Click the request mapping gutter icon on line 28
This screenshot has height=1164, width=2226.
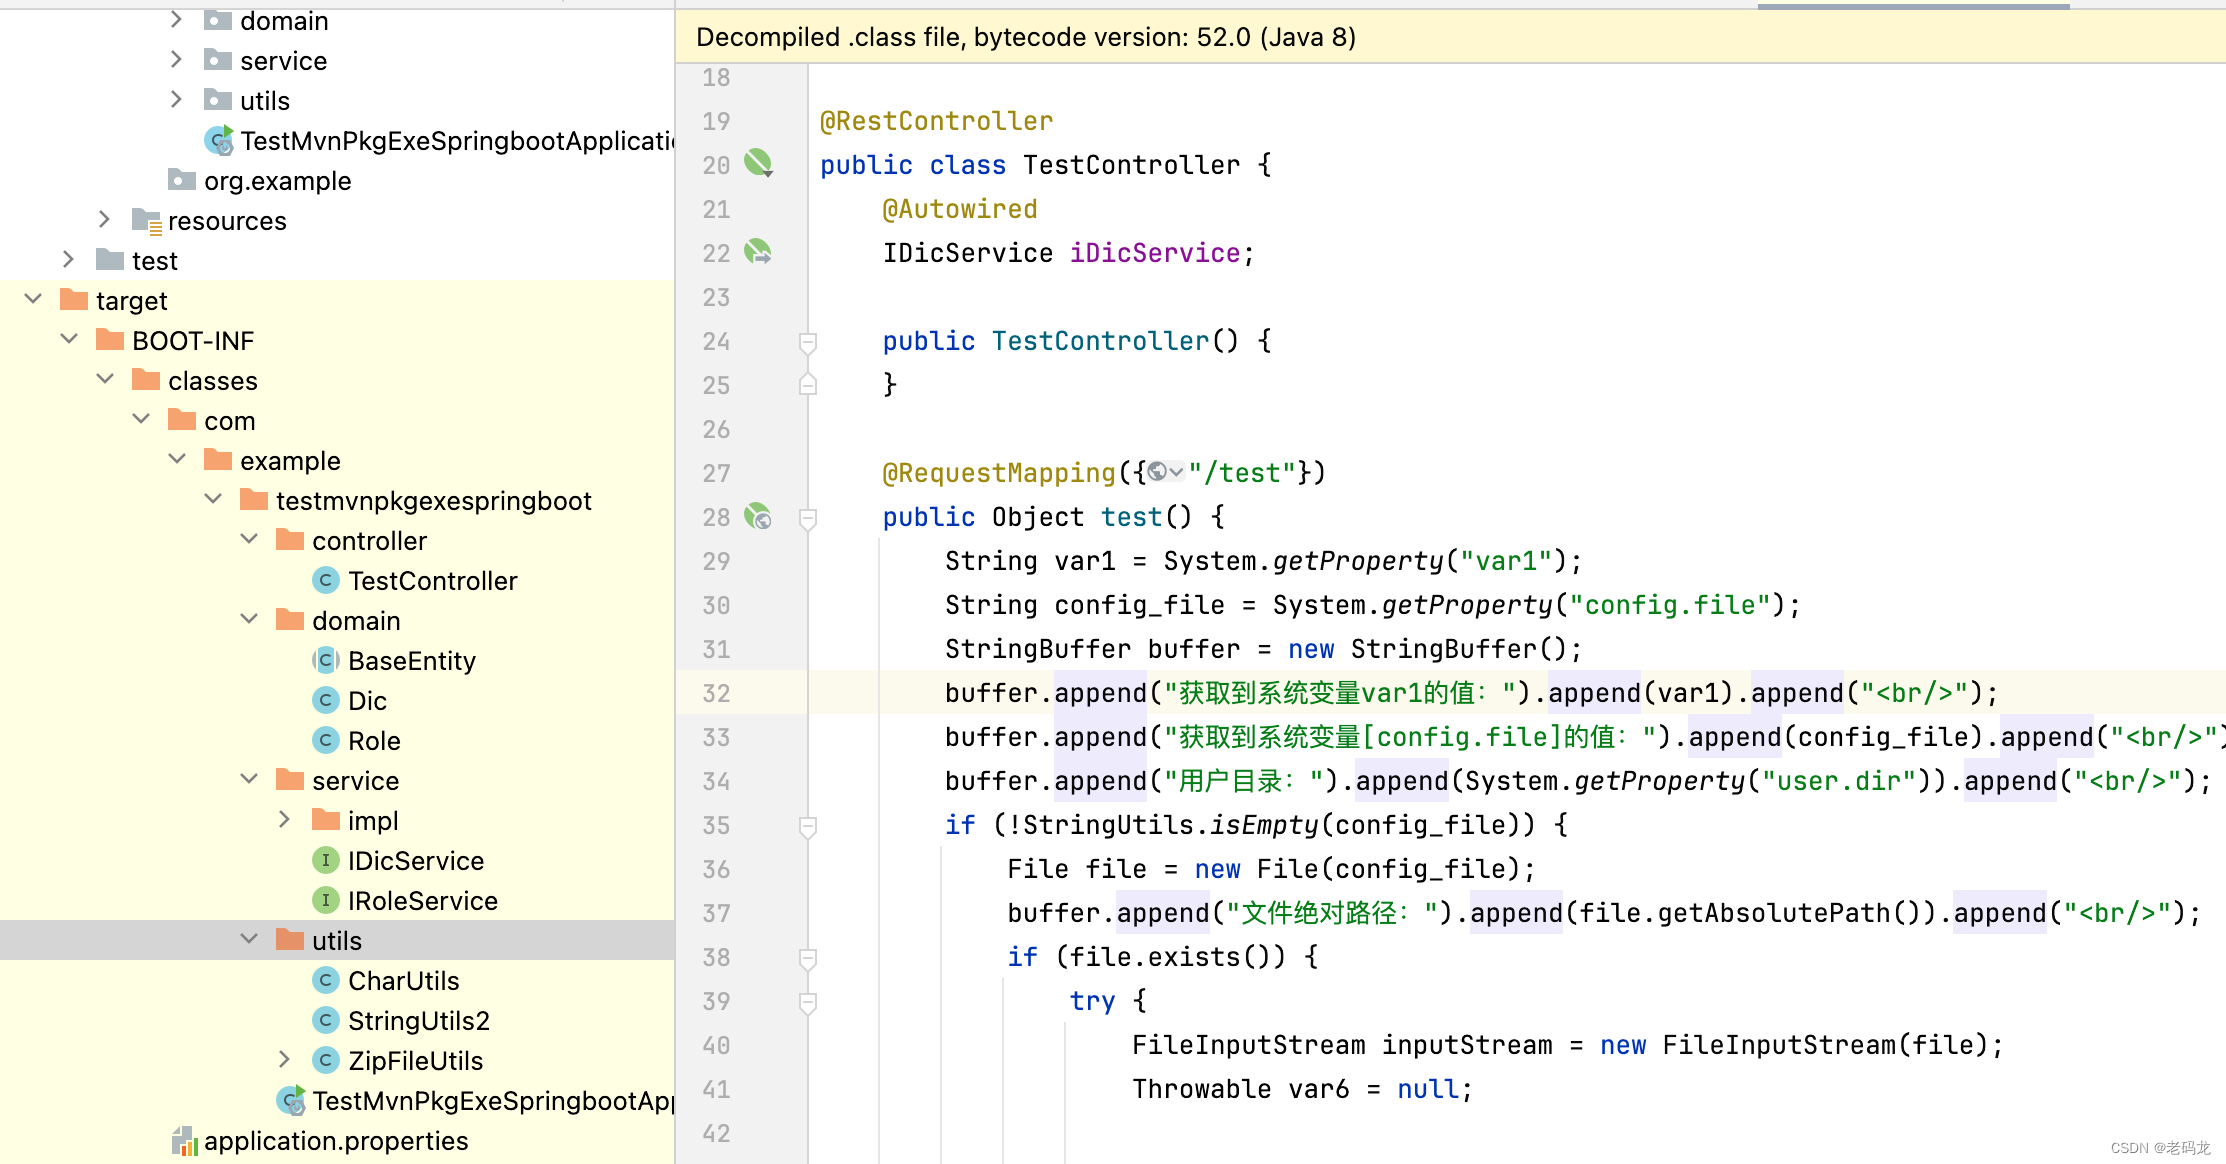coord(758,517)
